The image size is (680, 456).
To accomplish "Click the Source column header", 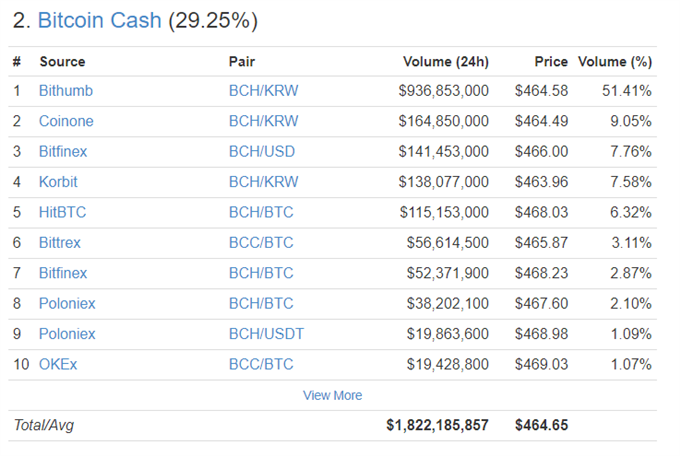I will (x=62, y=62).
